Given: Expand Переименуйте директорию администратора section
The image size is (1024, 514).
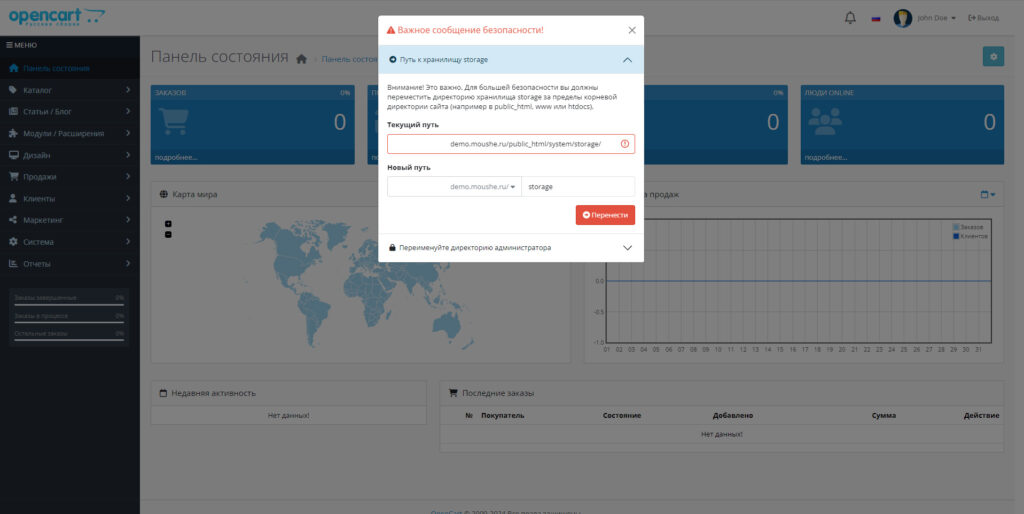Looking at the screenshot, I should click(511, 248).
